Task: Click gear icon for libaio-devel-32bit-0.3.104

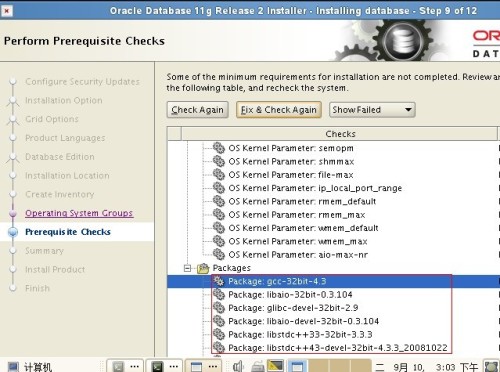Action: point(219,321)
